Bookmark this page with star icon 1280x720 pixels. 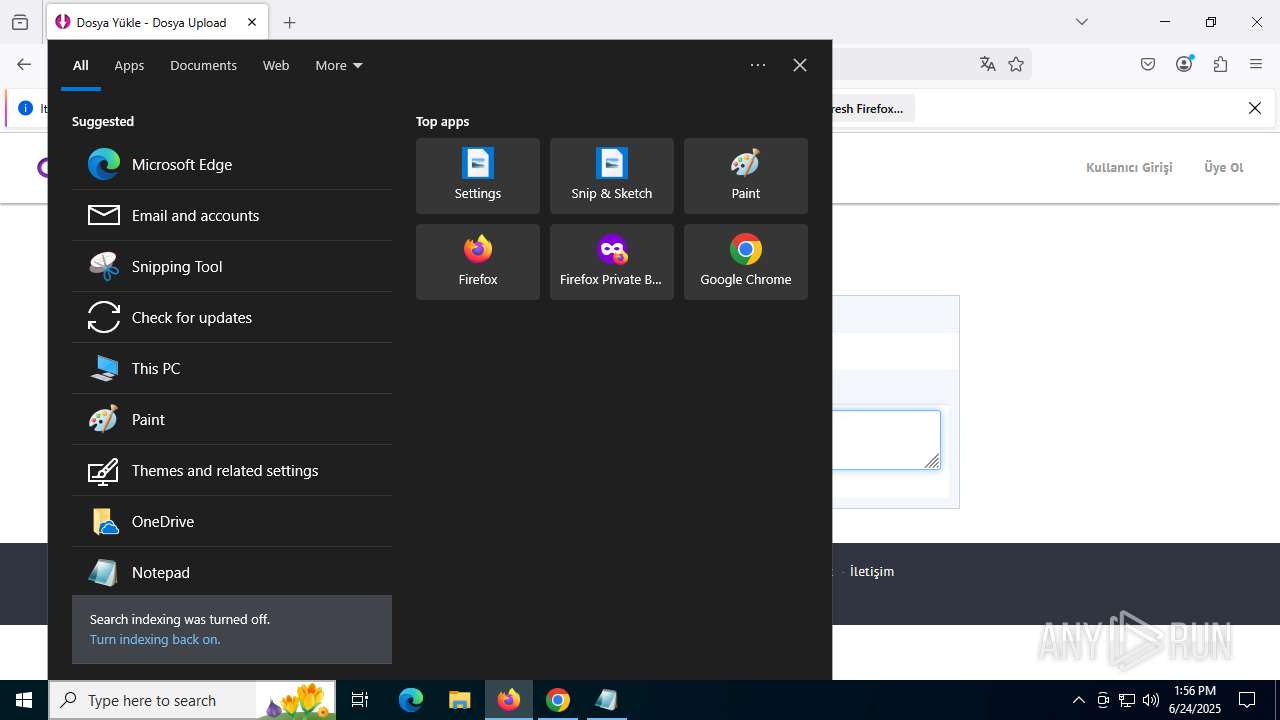click(x=1016, y=64)
